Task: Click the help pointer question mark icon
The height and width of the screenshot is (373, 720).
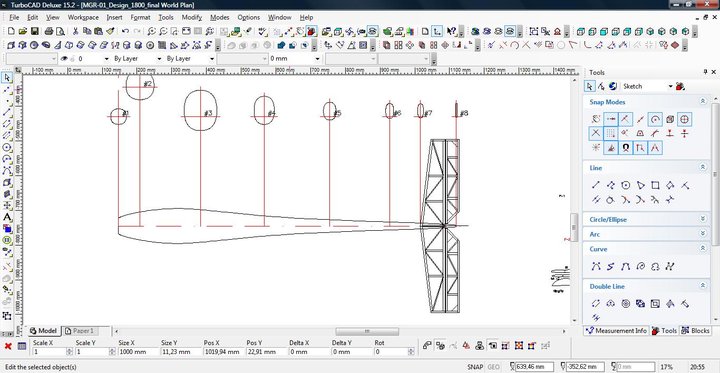Action: 451,31
